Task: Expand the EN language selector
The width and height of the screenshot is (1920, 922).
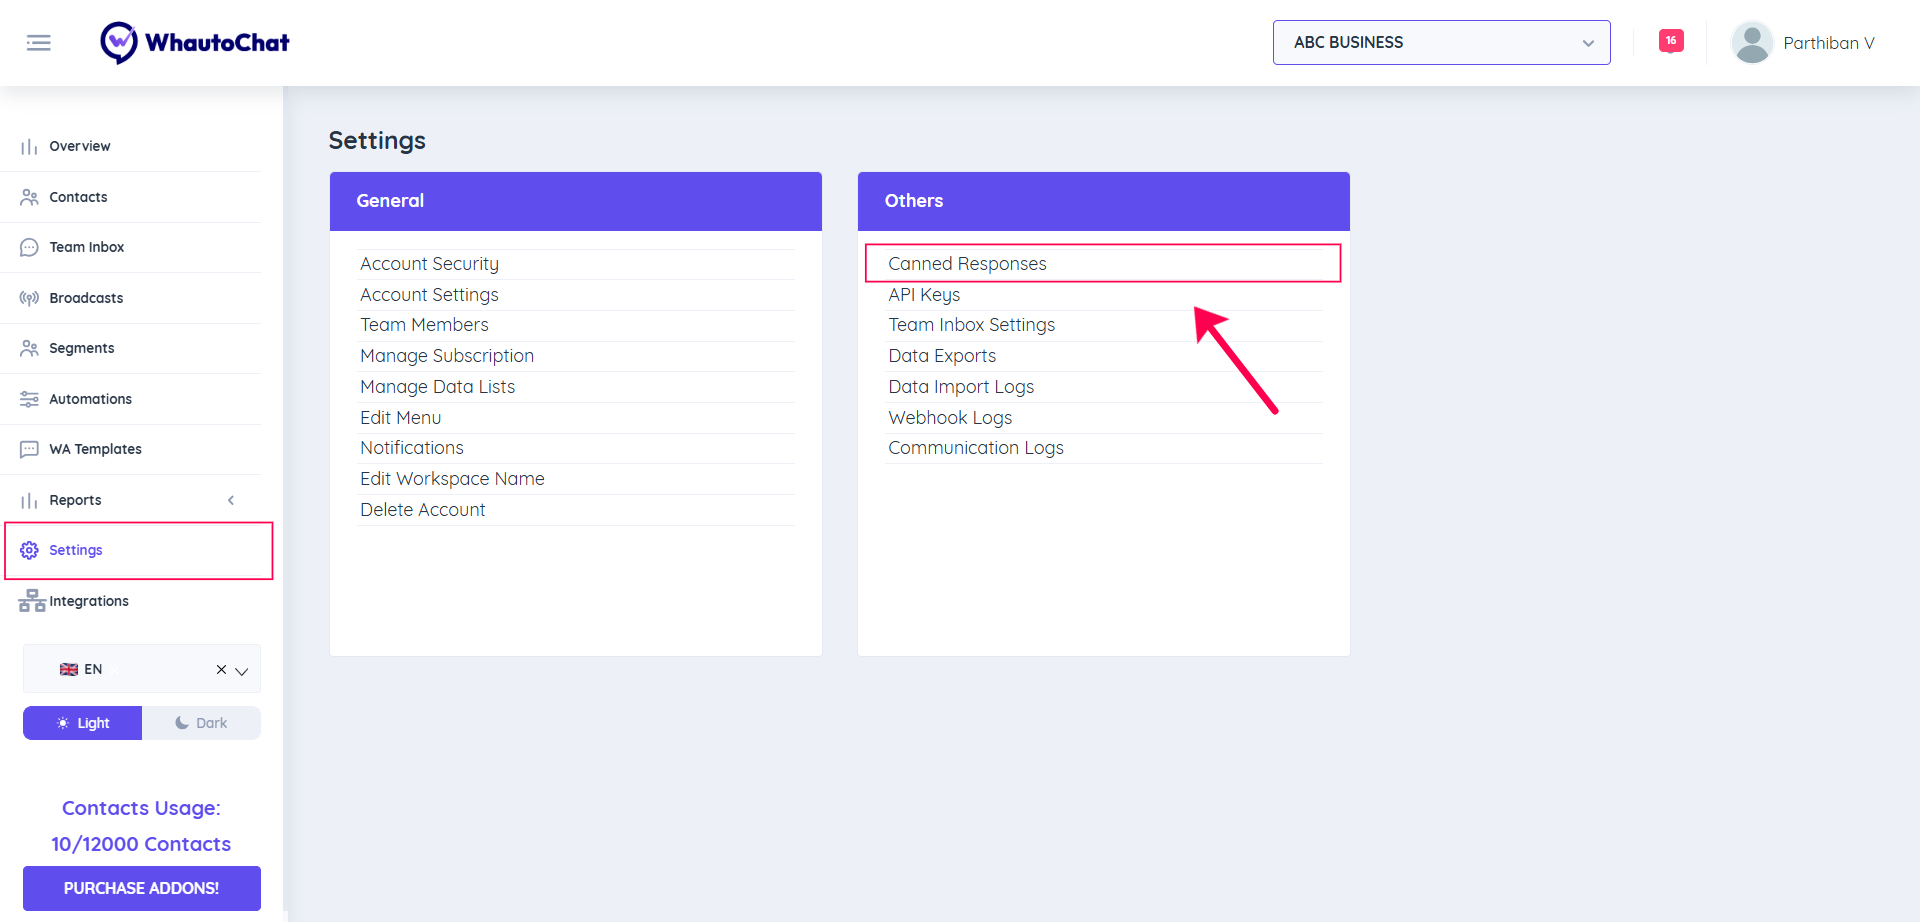Action: click(241, 669)
